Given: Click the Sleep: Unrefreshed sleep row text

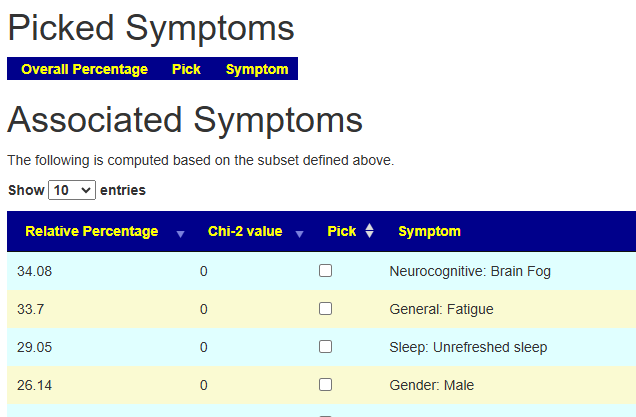Looking at the screenshot, I should coord(468,347).
